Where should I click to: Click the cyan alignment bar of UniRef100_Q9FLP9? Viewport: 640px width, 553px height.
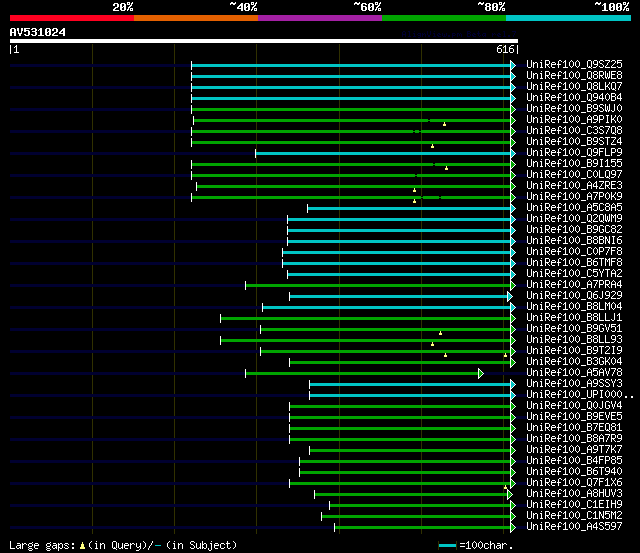click(383, 153)
